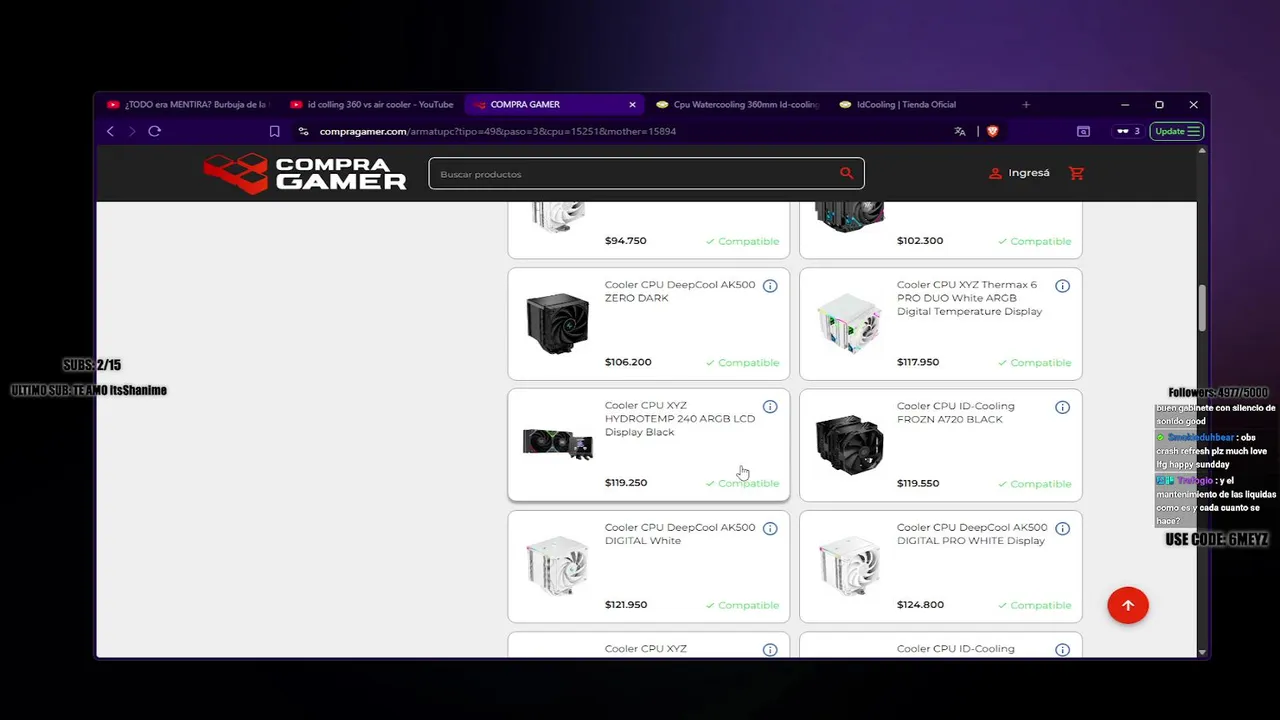The width and height of the screenshot is (1280, 720).
Task: Click the wallet icon in the toolbar
Action: [x=1083, y=131]
